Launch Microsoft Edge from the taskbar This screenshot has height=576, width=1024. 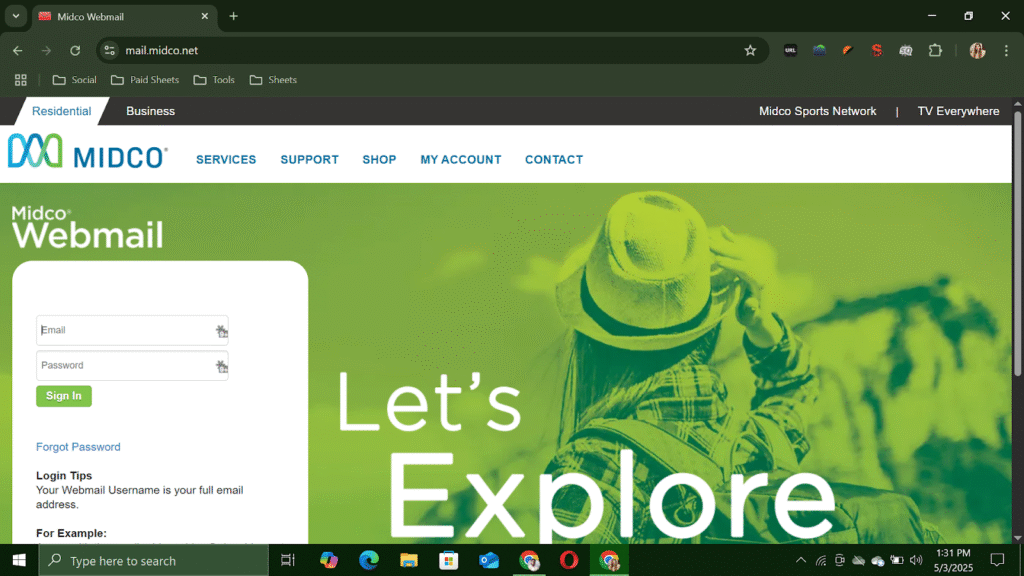tap(369, 560)
